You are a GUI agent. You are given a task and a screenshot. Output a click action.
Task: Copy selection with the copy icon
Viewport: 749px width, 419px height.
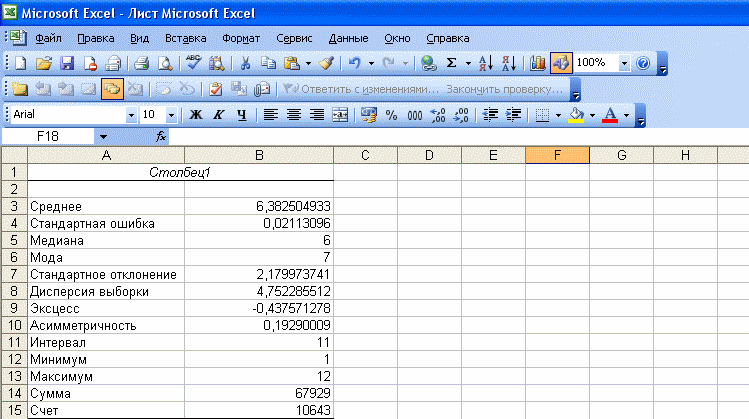point(268,63)
